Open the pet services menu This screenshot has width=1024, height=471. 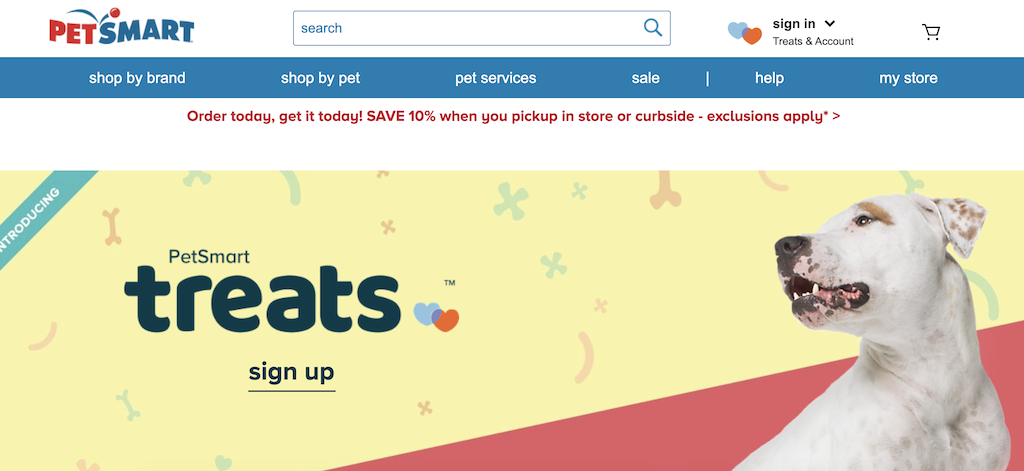click(x=496, y=78)
